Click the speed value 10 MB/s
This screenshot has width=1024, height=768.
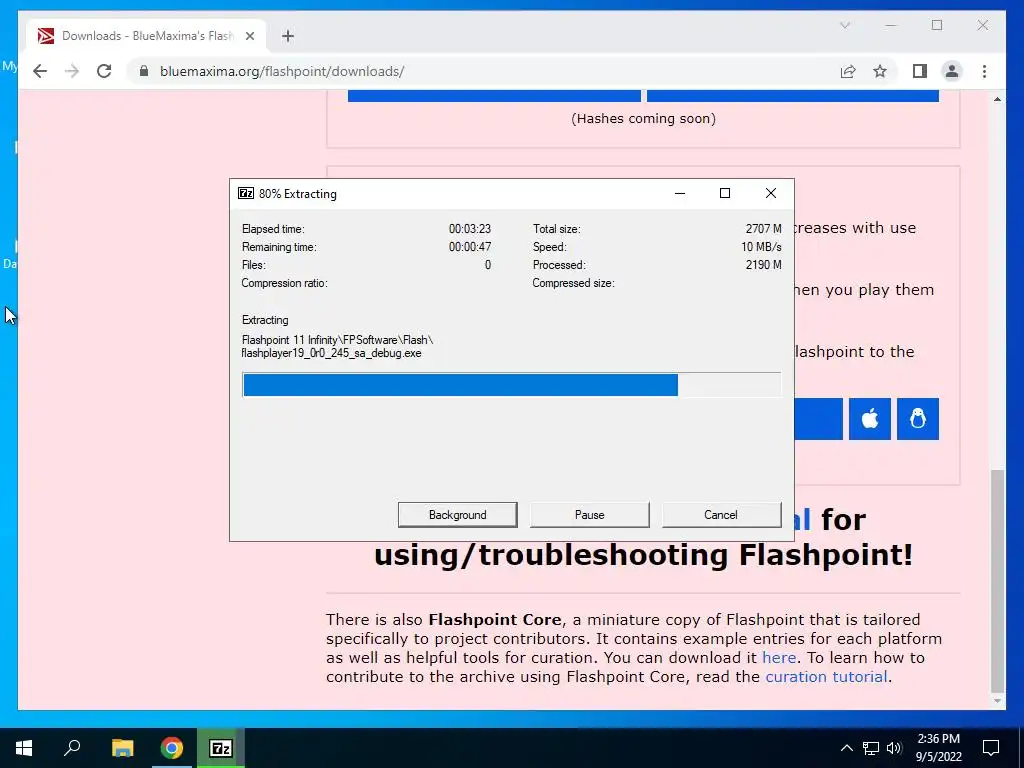click(761, 247)
